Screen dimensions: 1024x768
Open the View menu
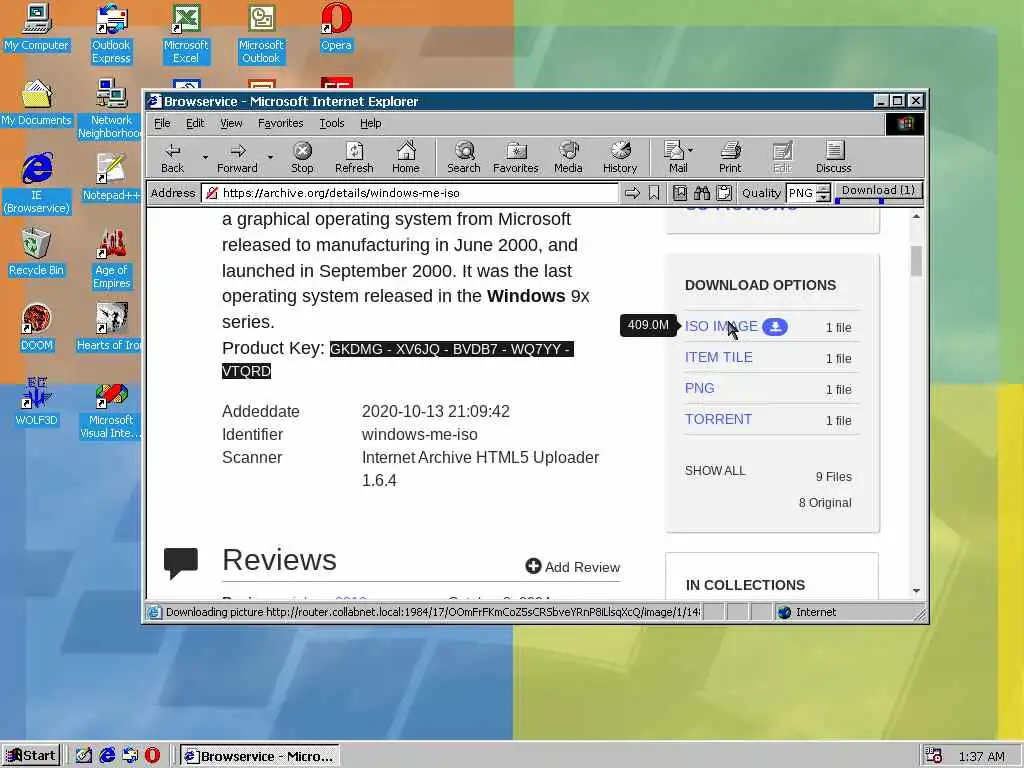[231, 123]
